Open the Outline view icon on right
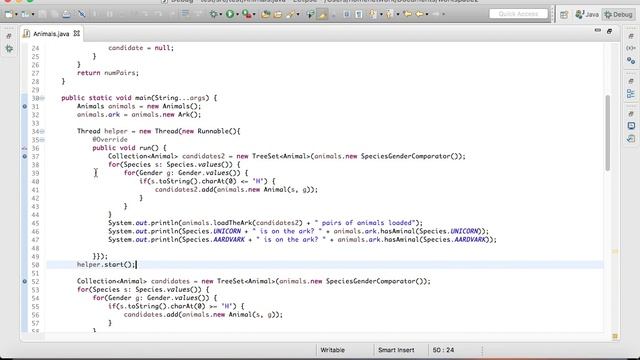The height and width of the screenshot is (360, 640). pyautogui.click(x=631, y=94)
